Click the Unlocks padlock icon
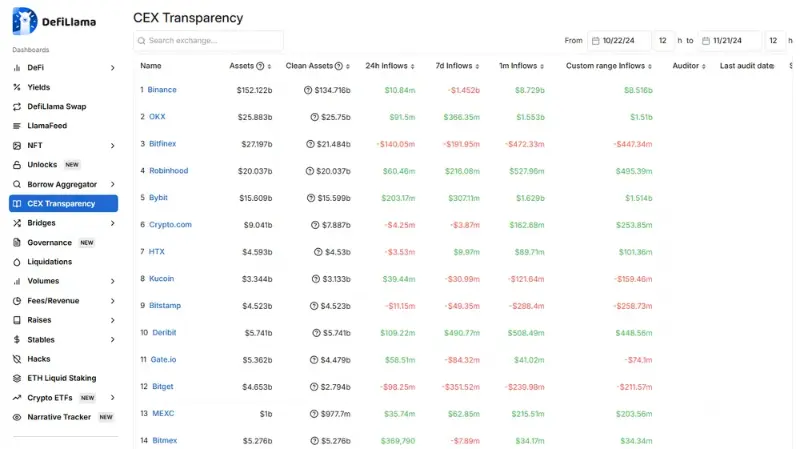 click(17, 165)
